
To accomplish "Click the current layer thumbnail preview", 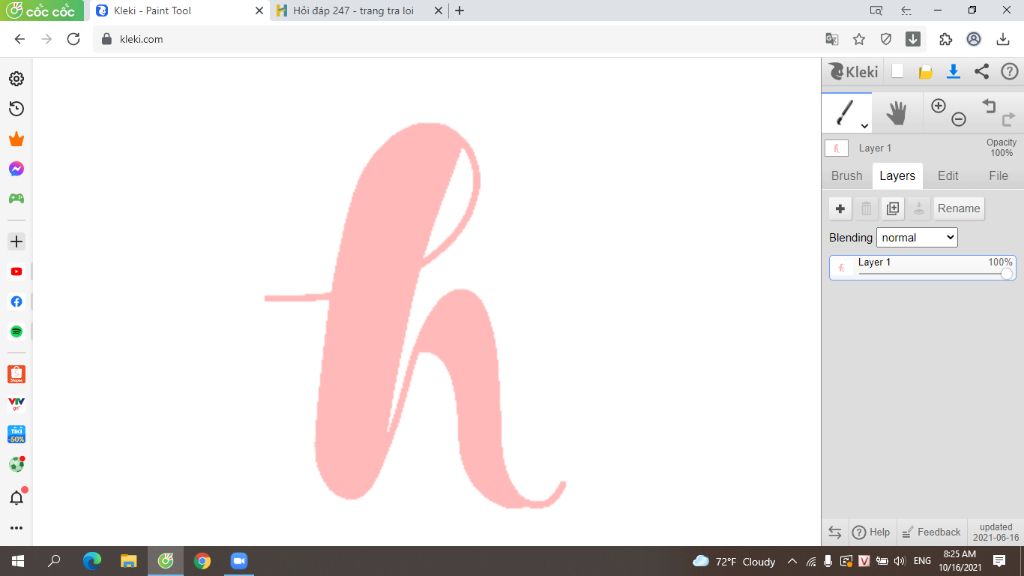I will (836, 148).
